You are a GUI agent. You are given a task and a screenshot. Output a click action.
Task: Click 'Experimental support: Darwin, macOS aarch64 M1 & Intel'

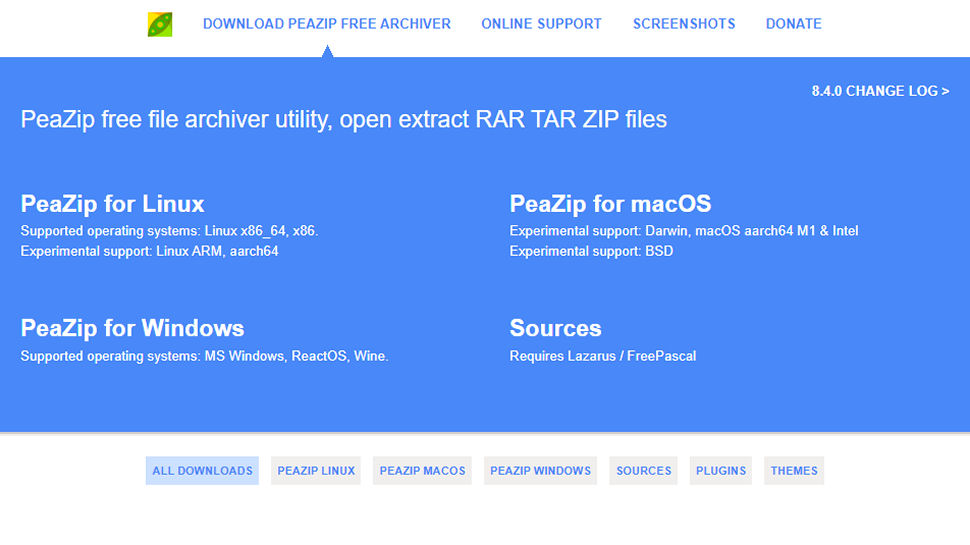684,231
